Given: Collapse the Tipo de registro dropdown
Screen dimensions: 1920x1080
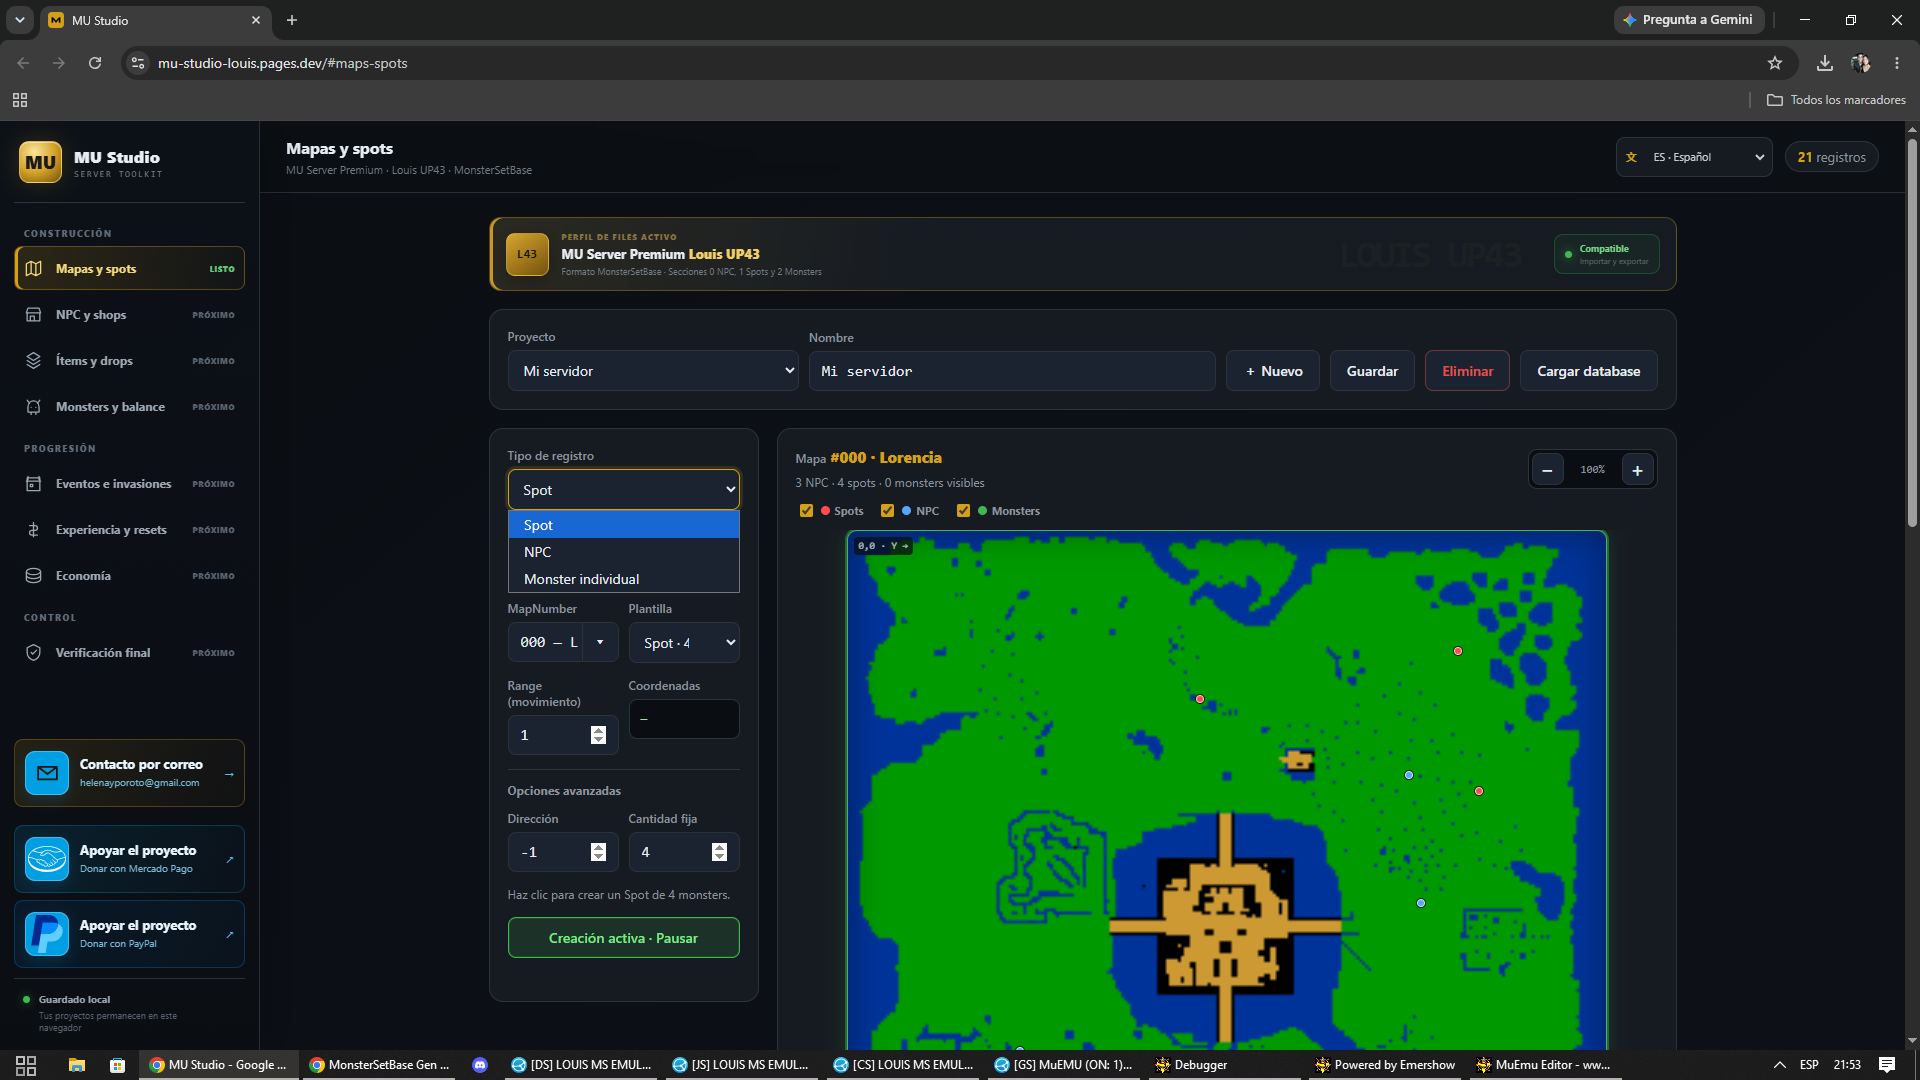Looking at the screenshot, I should click(624, 490).
